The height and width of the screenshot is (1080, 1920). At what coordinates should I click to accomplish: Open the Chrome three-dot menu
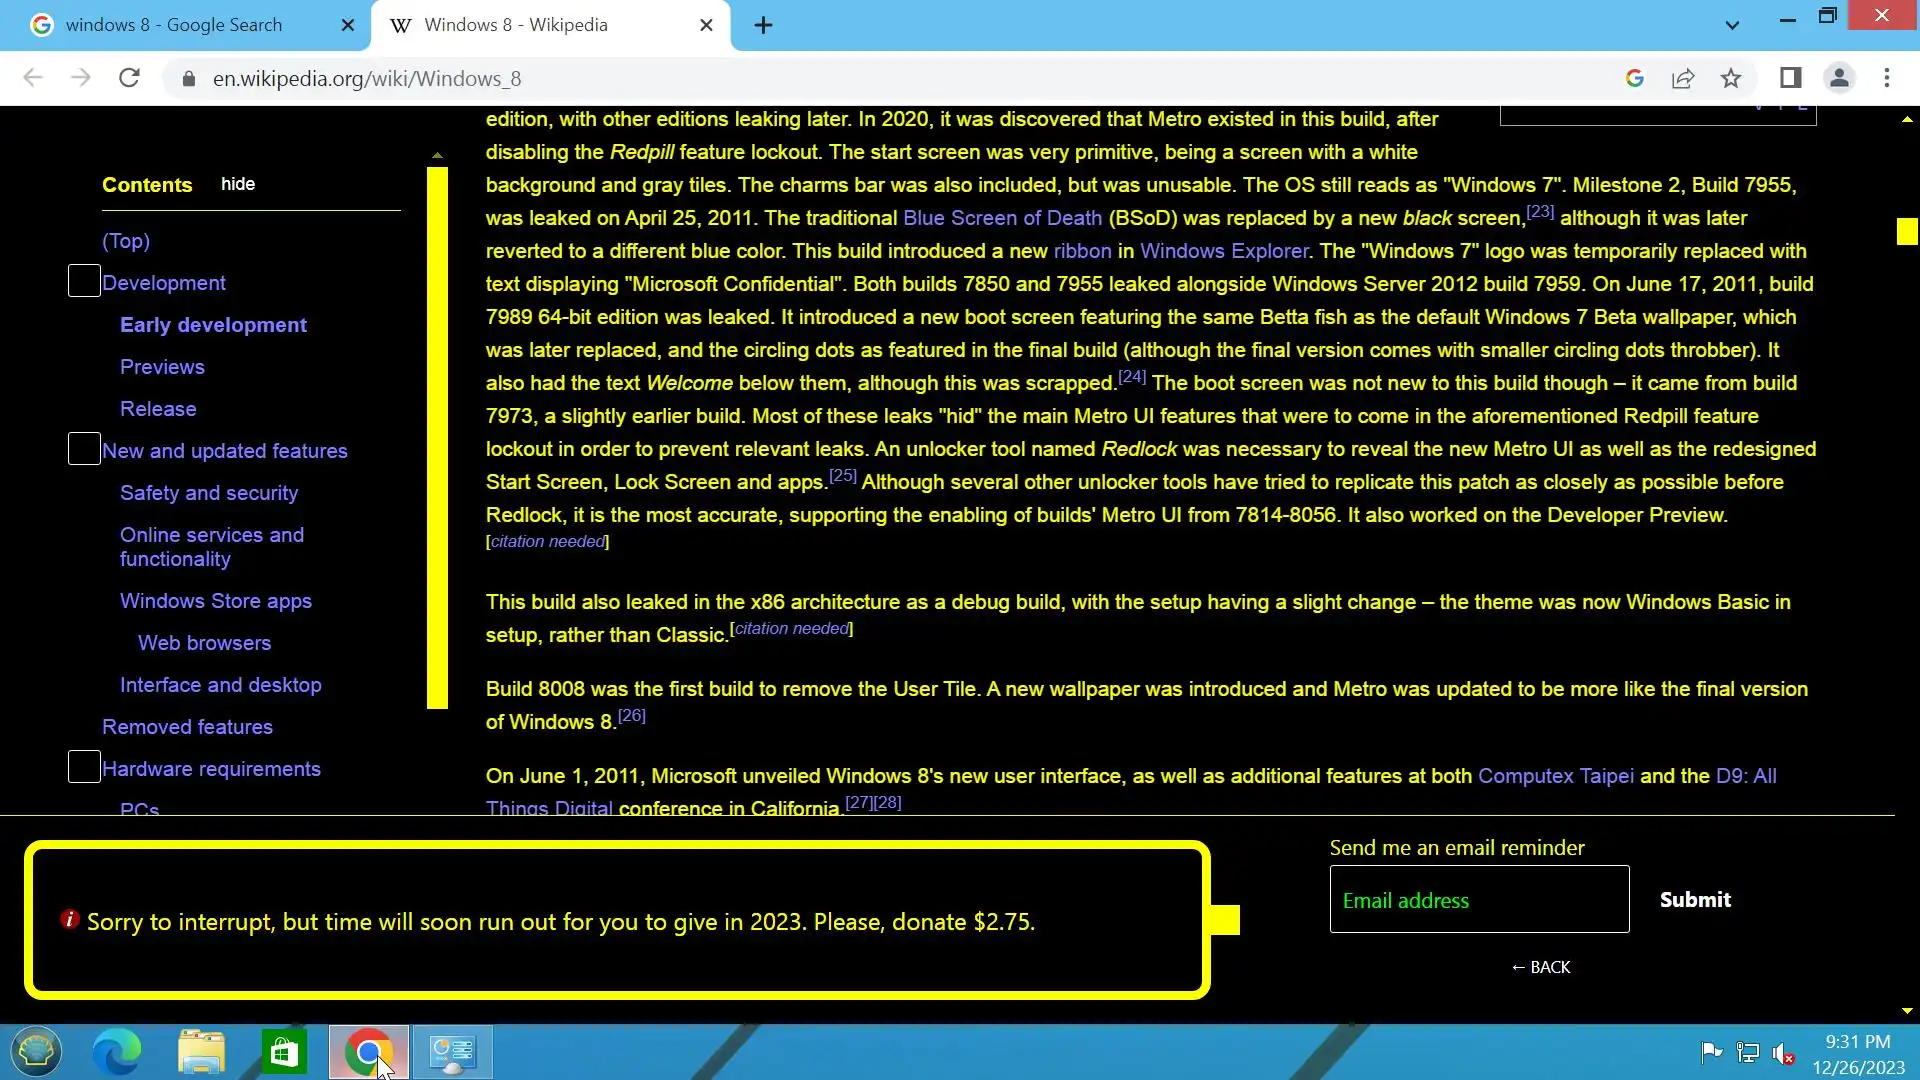1887,78
